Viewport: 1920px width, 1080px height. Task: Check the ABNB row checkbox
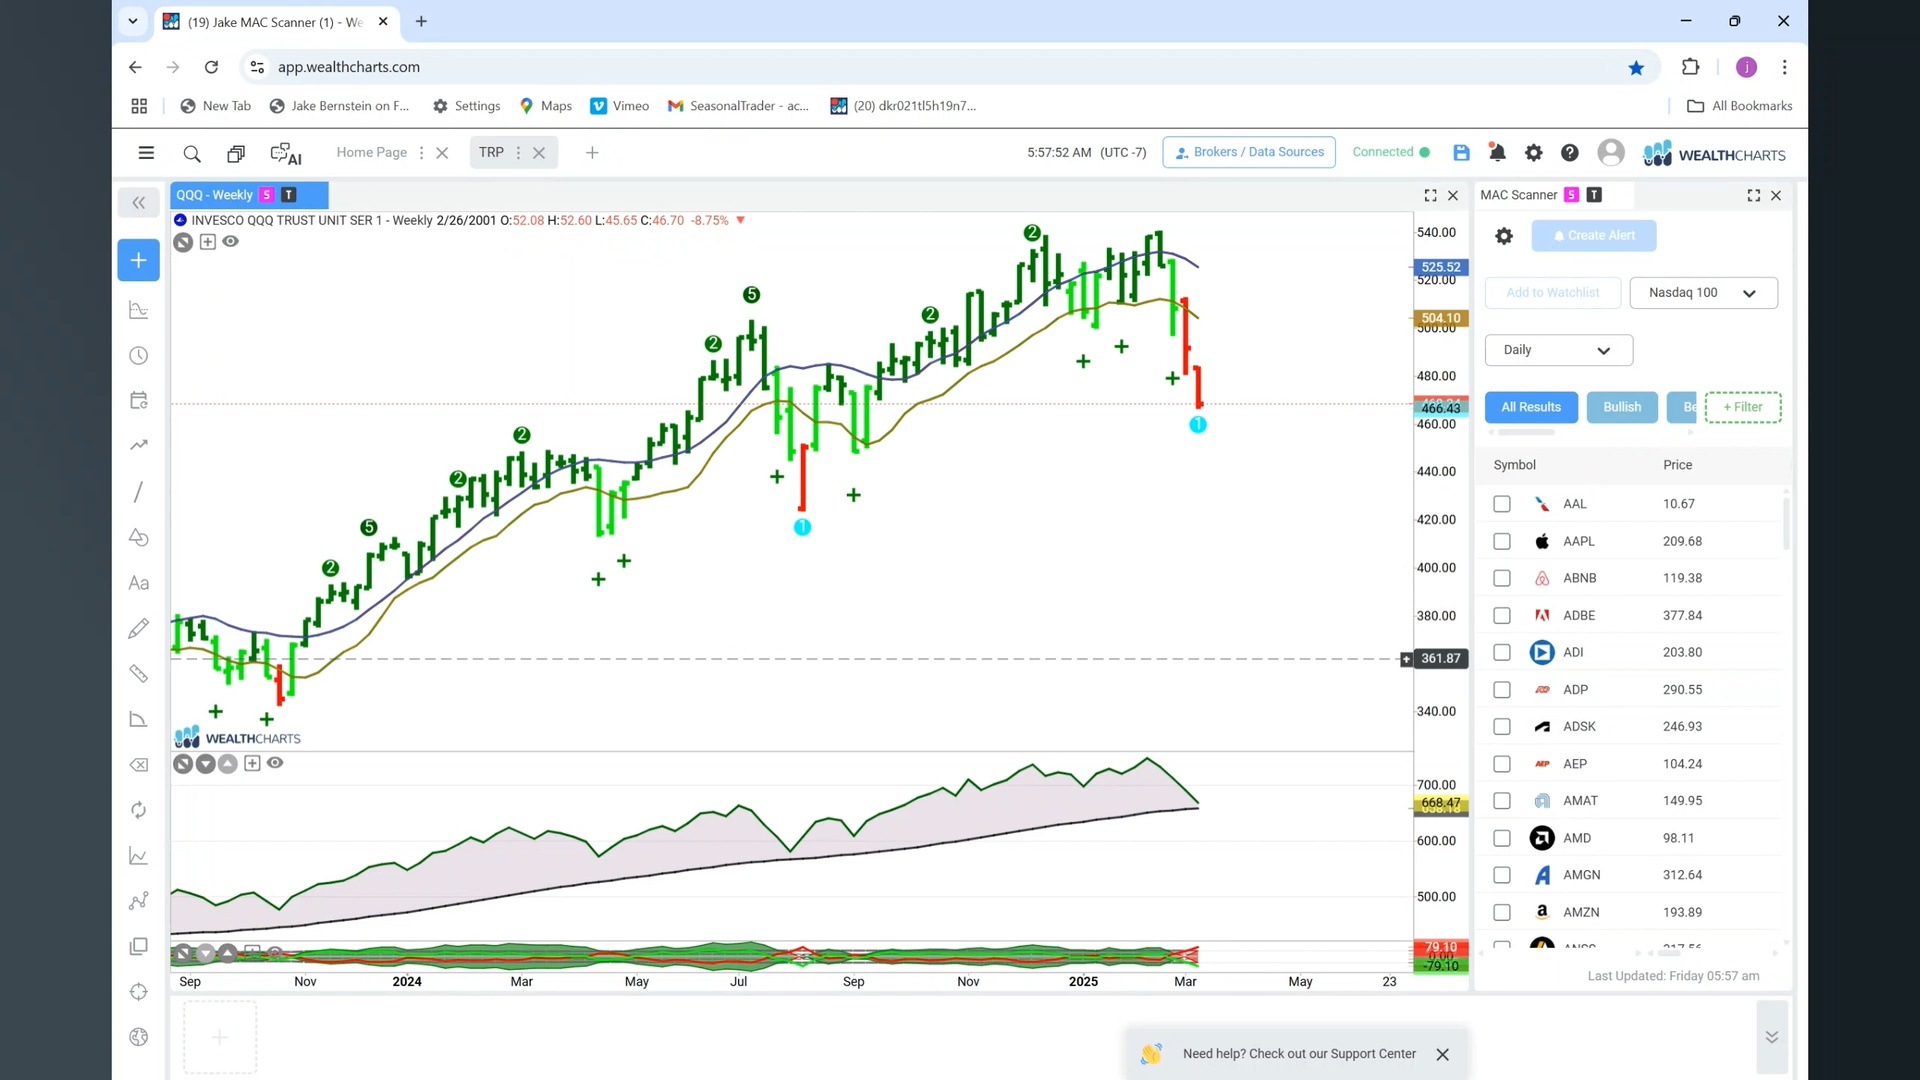pyautogui.click(x=1502, y=578)
